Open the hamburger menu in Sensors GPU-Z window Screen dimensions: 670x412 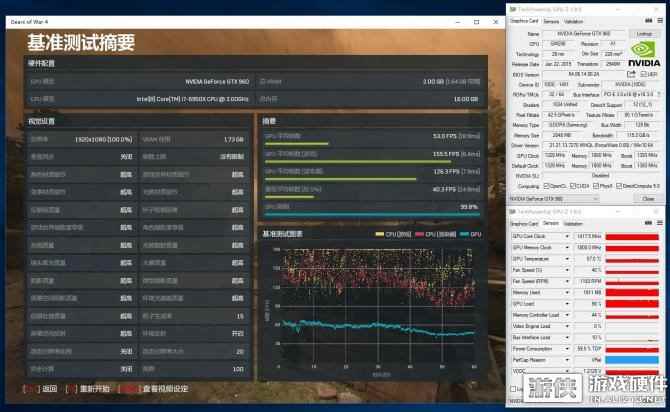(x=660, y=223)
